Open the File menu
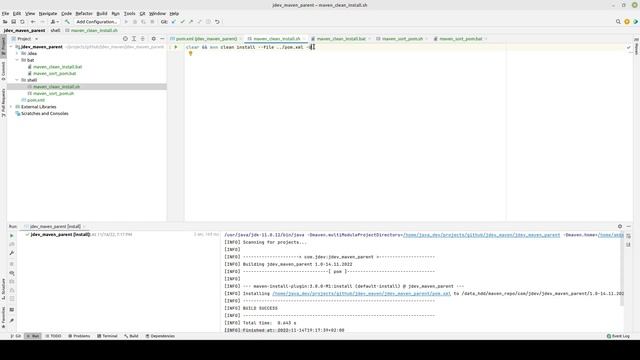Image resolution: width=640 pixels, height=360 pixels. point(5,13)
